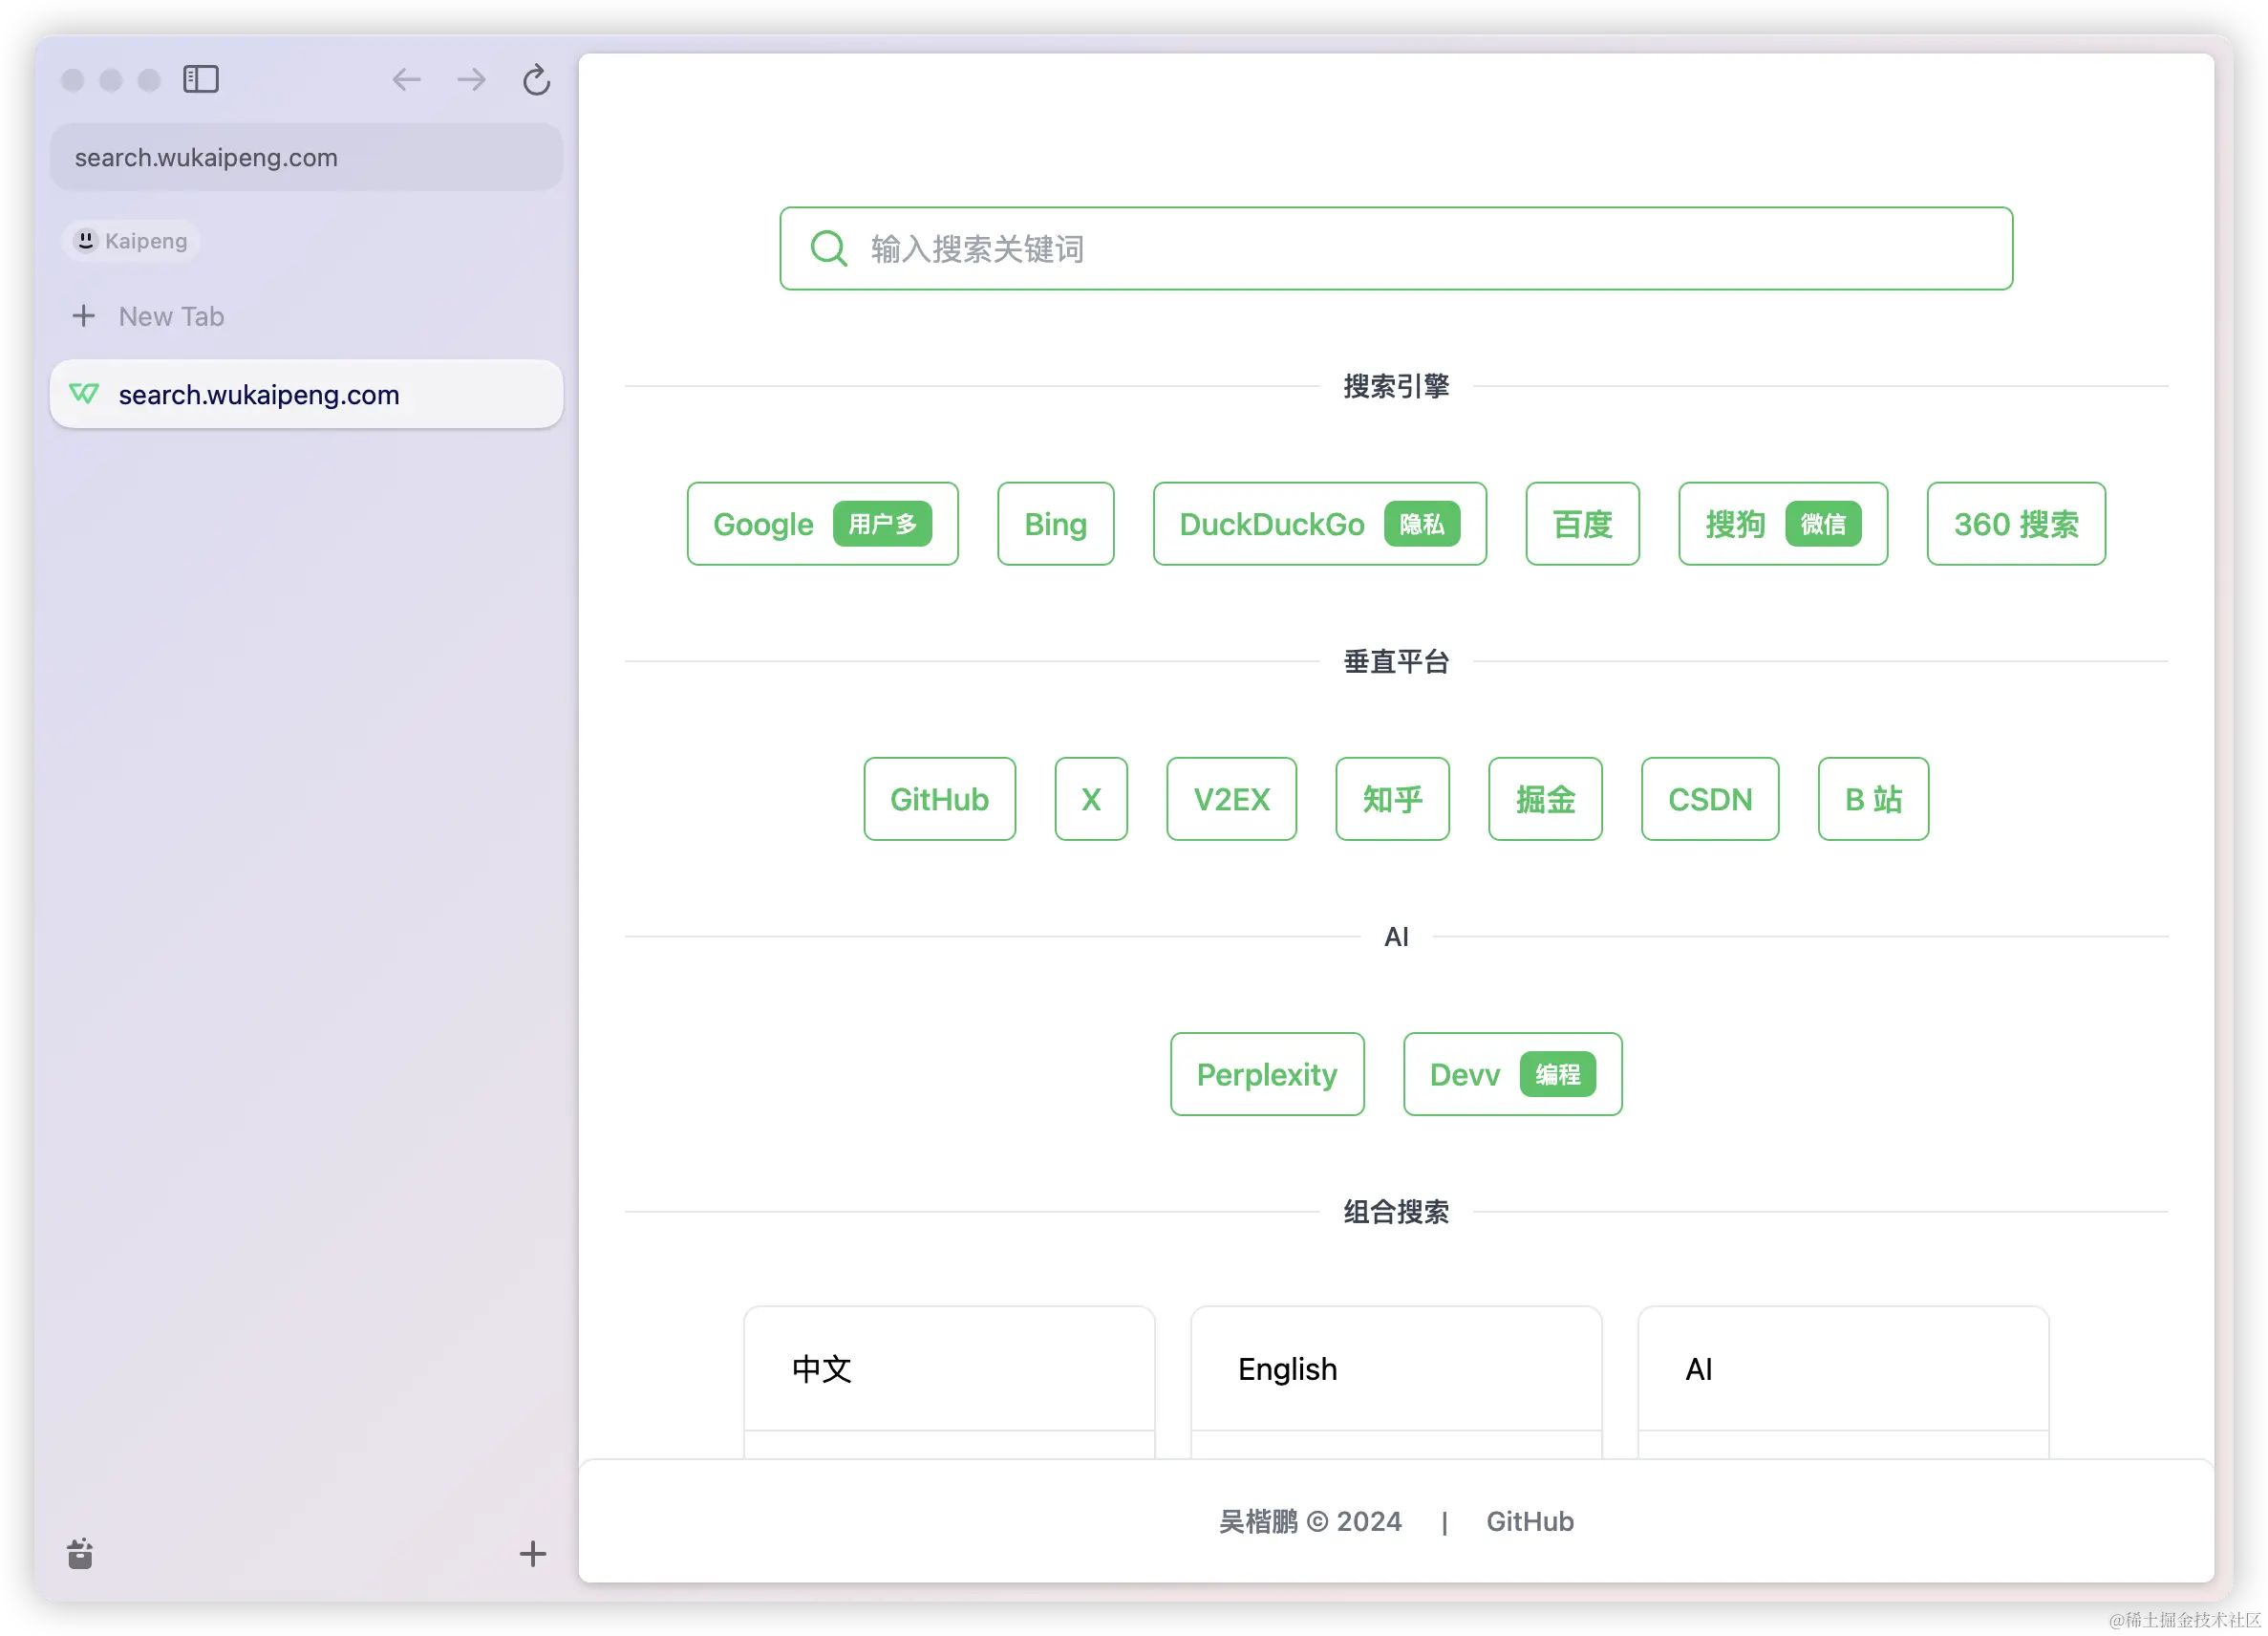Search with the Google button

822,524
